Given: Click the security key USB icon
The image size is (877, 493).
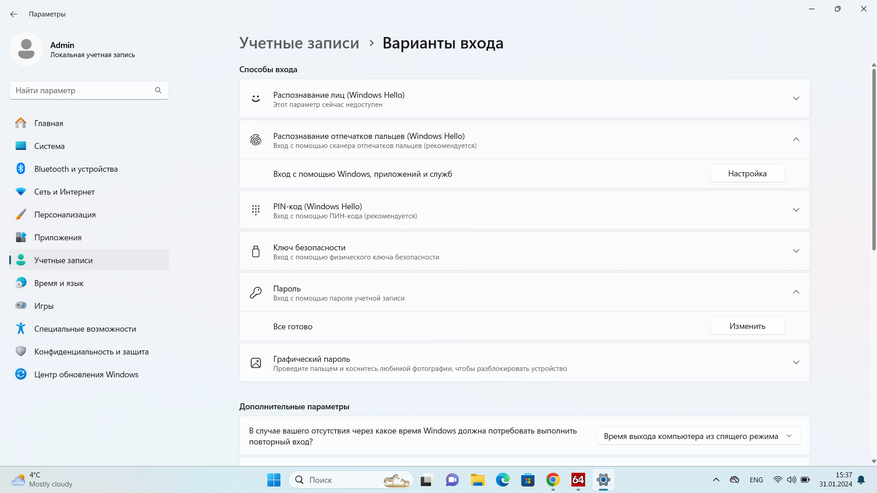Looking at the screenshot, I should tap(256, 252).
